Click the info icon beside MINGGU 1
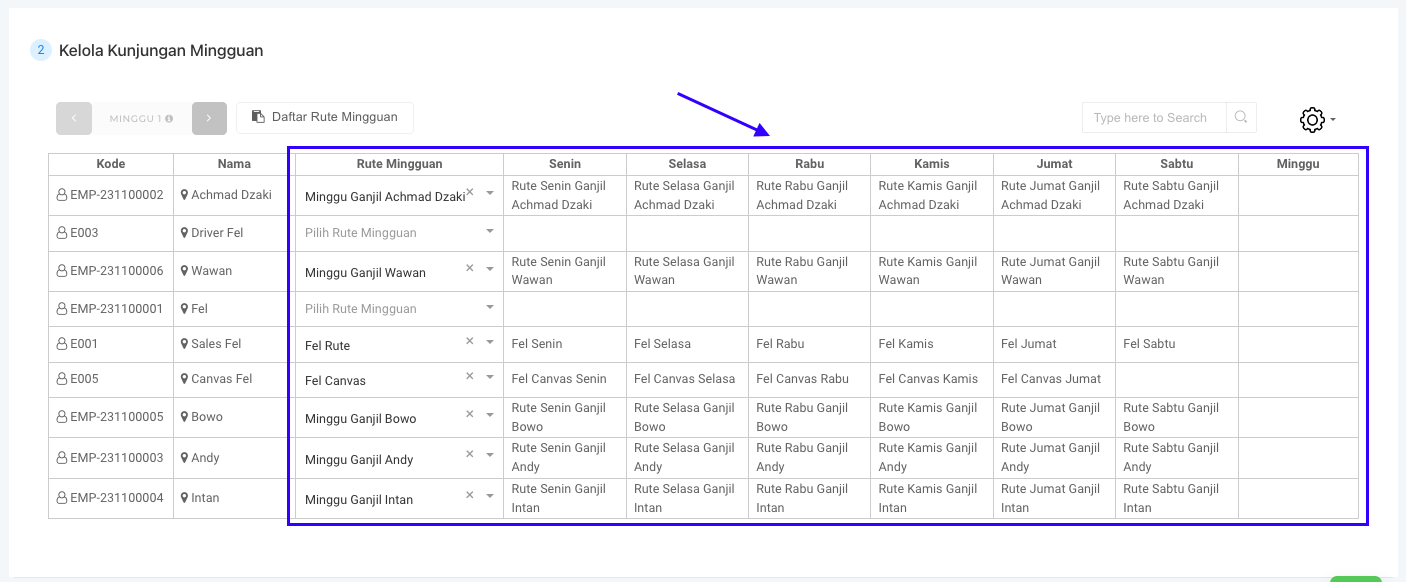The height and width of the screenshot is (582, 1406). pos(169,119)
